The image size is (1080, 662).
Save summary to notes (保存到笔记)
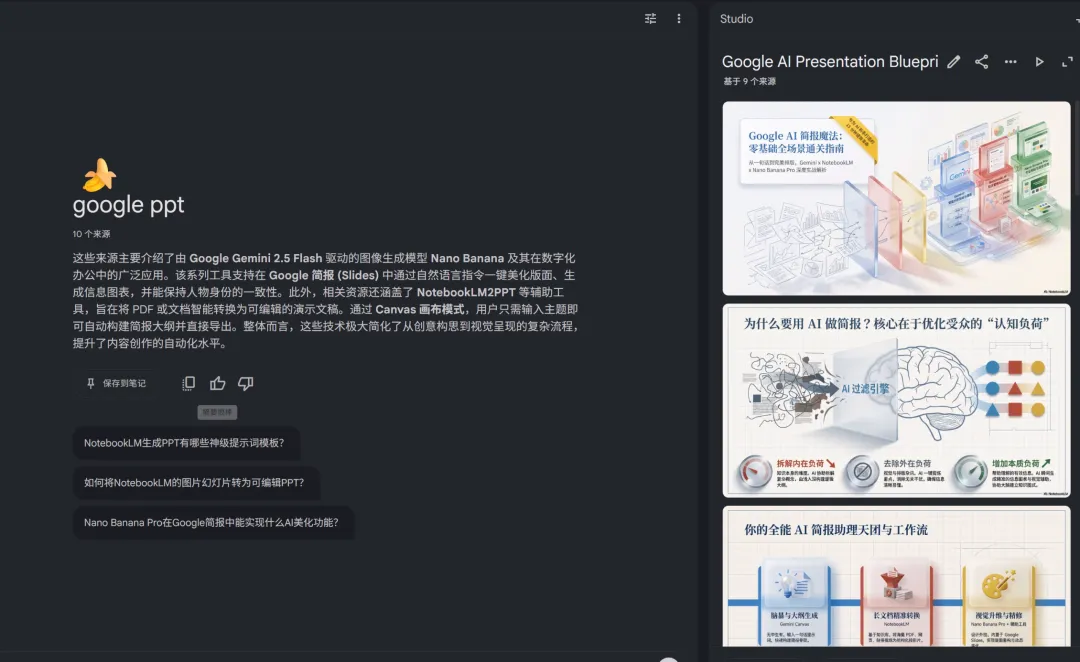[x=116, y=383]
